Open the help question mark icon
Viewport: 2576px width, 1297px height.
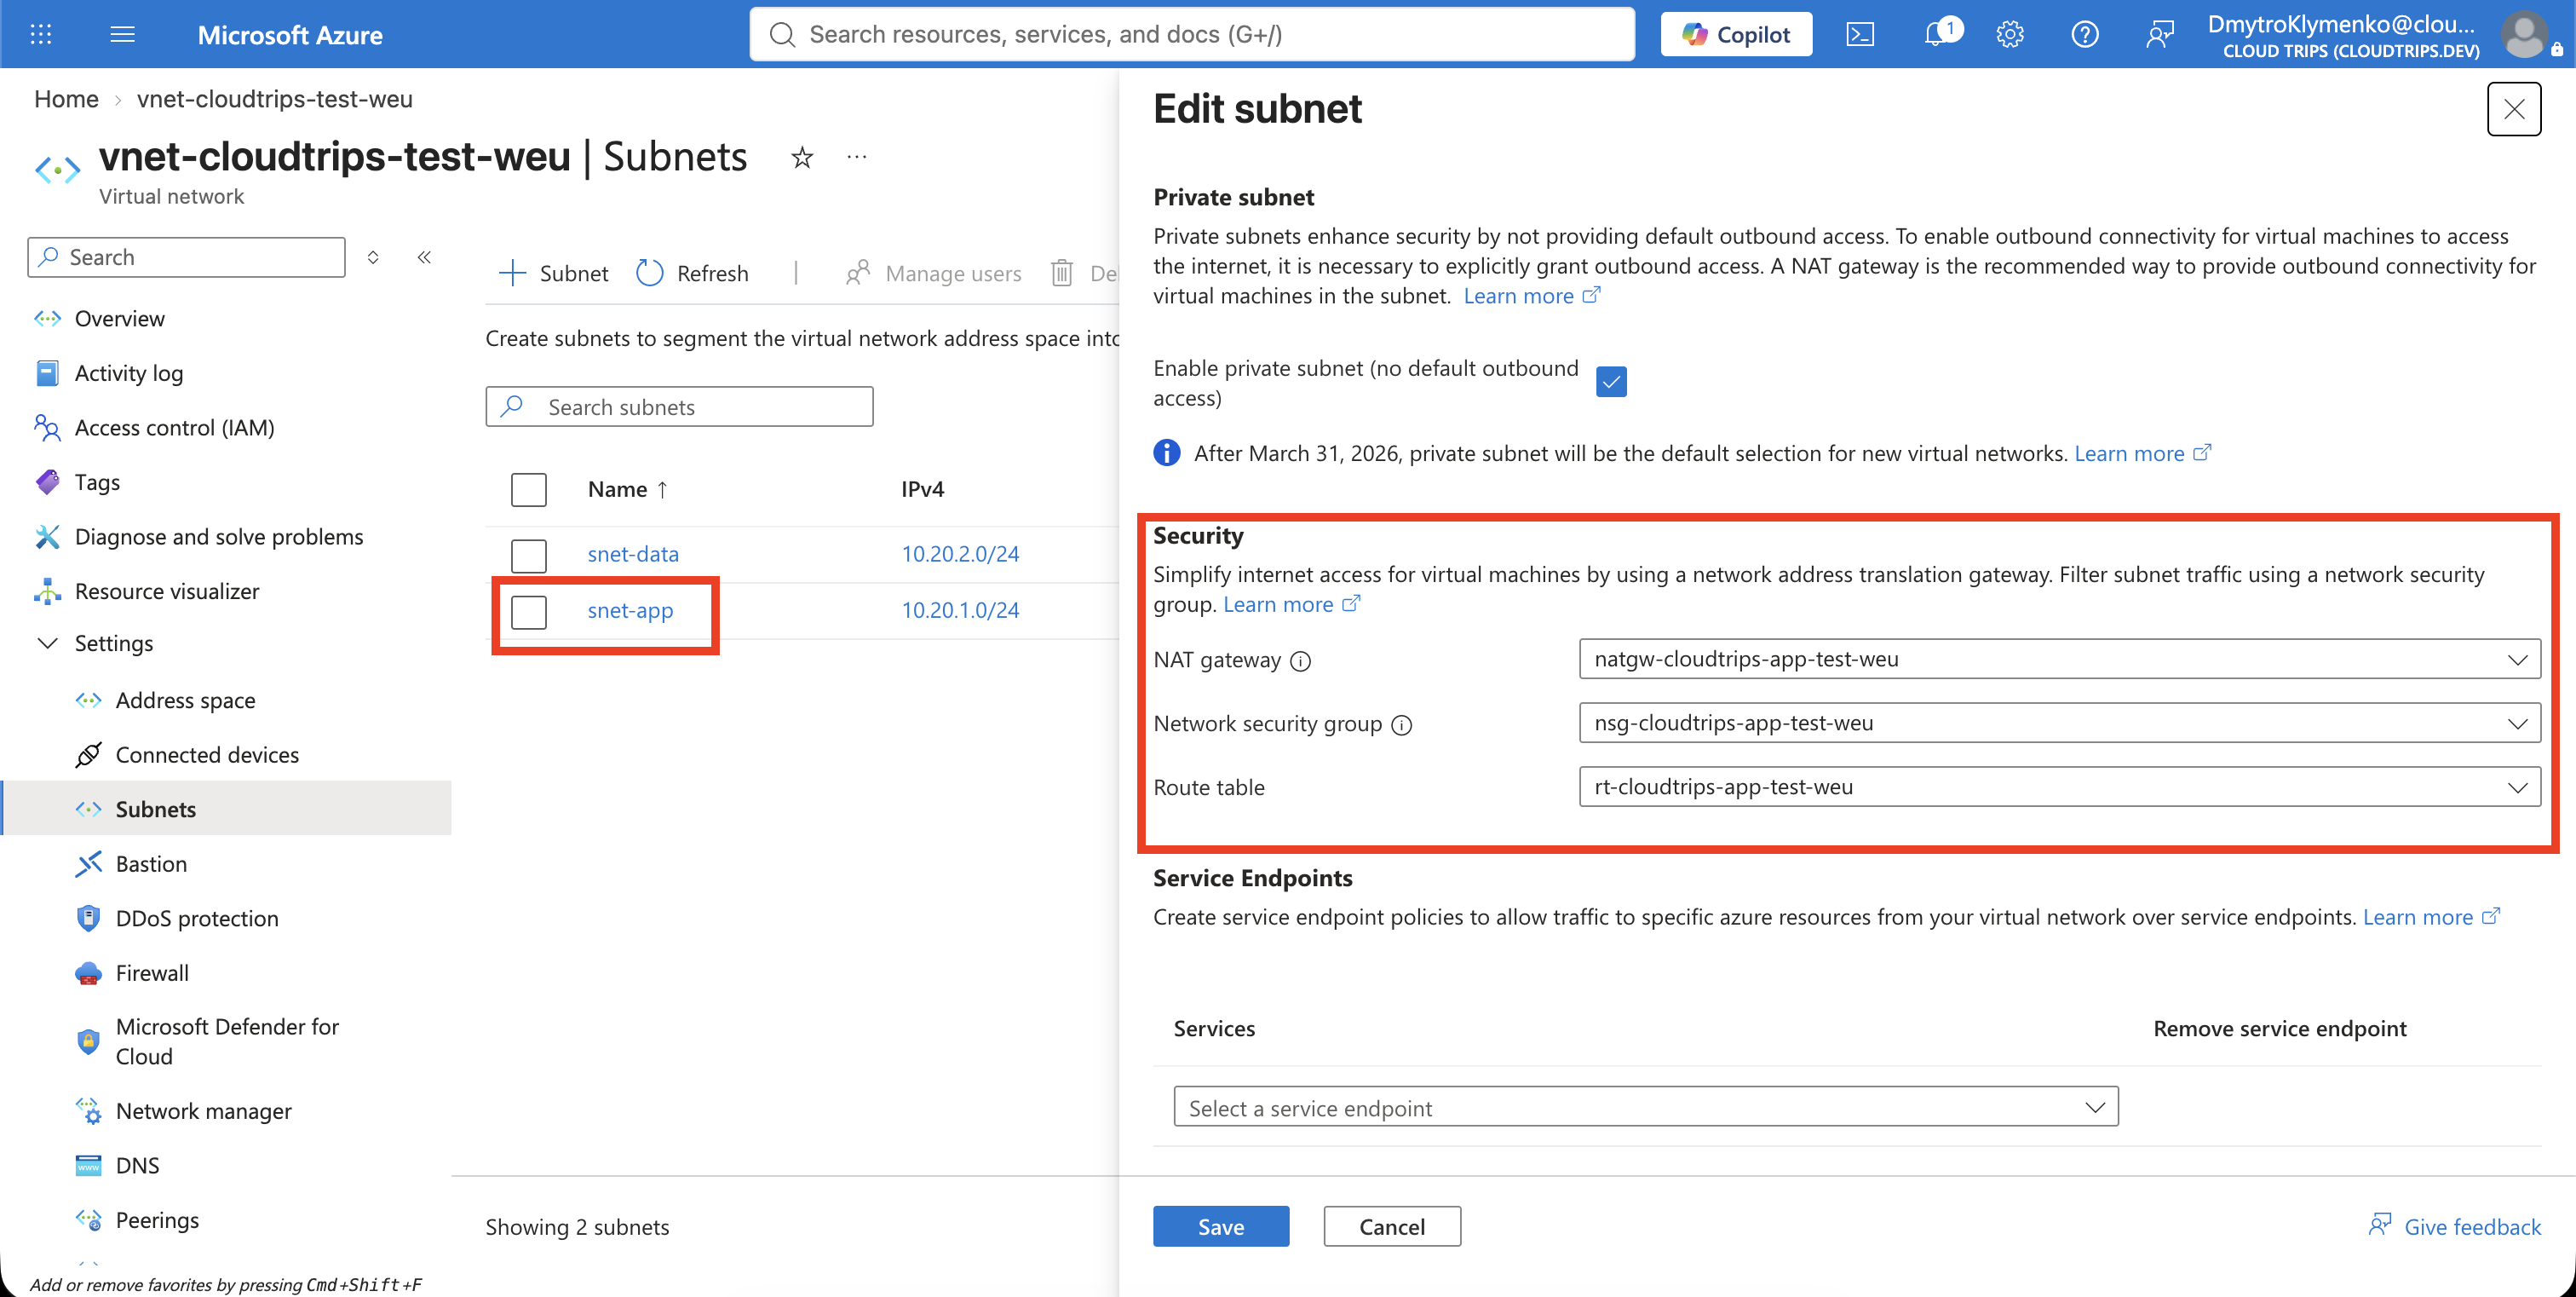coord(2085,34)
